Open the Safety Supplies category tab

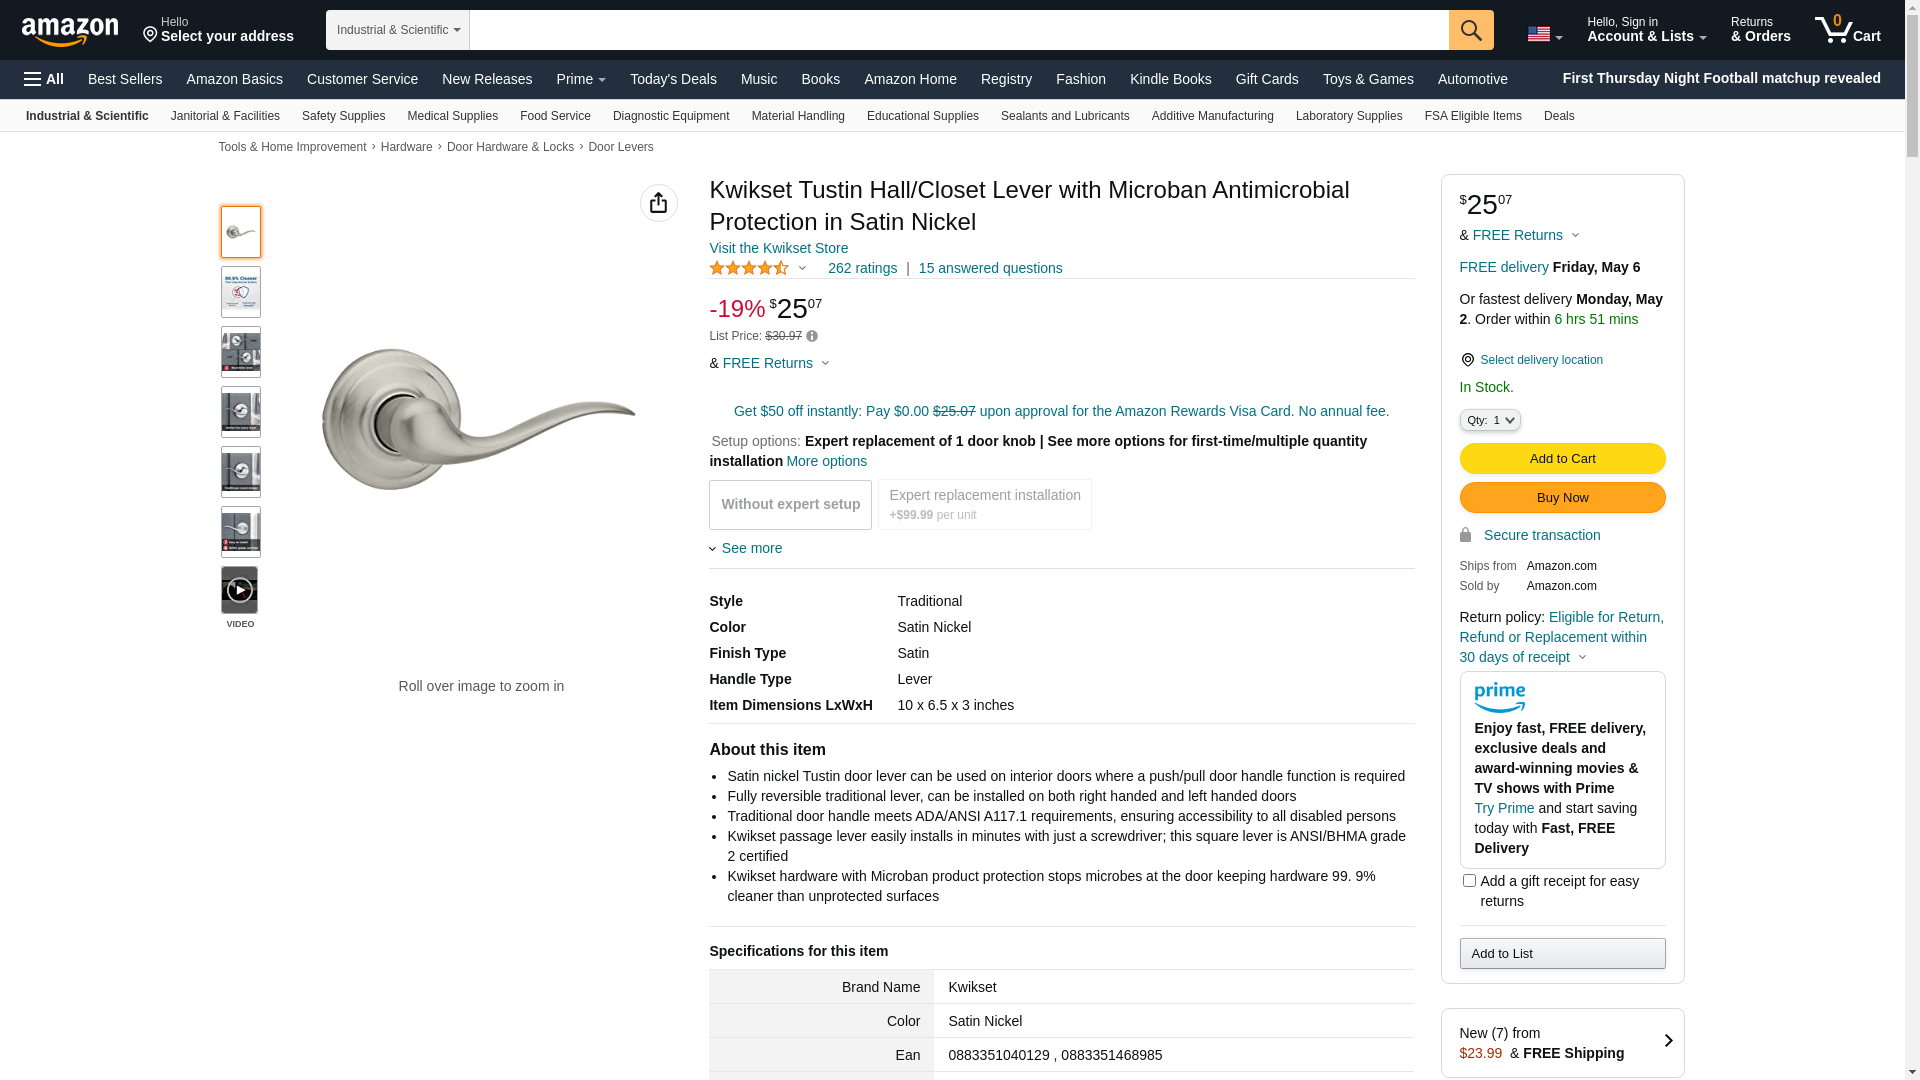343,116
